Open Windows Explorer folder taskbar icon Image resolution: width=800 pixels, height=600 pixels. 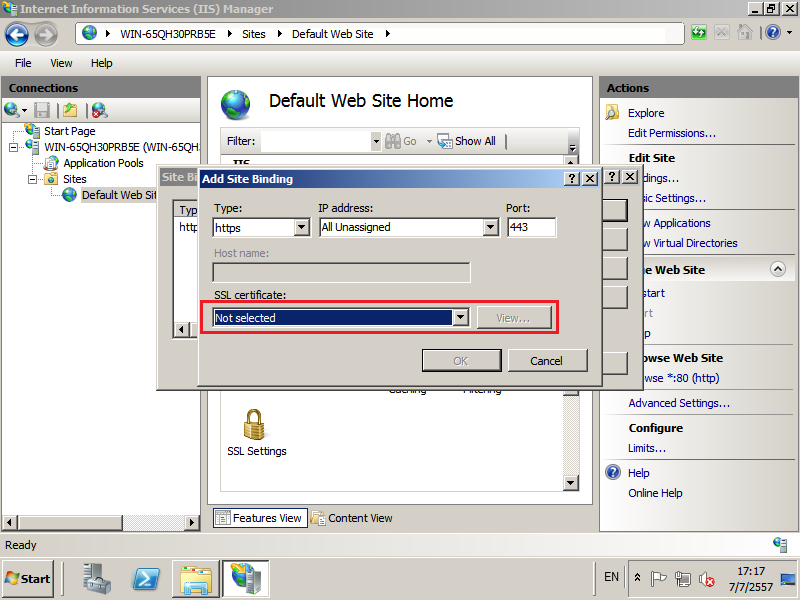[196, 578]
